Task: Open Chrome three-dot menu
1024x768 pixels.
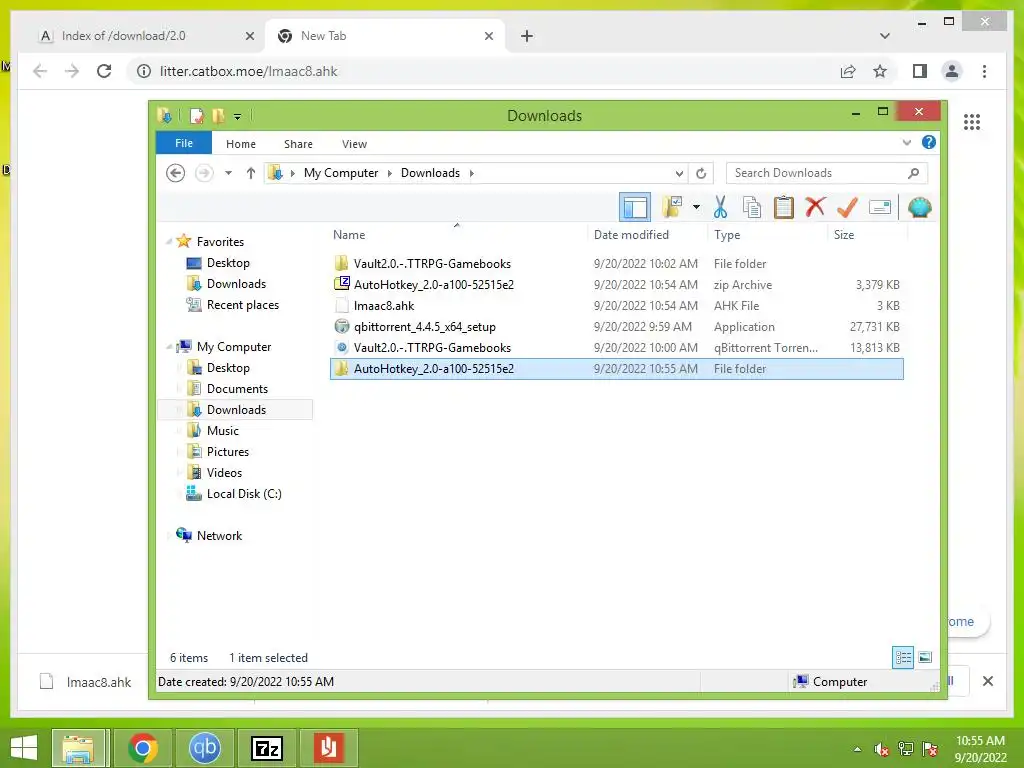Action: (984, 71)
